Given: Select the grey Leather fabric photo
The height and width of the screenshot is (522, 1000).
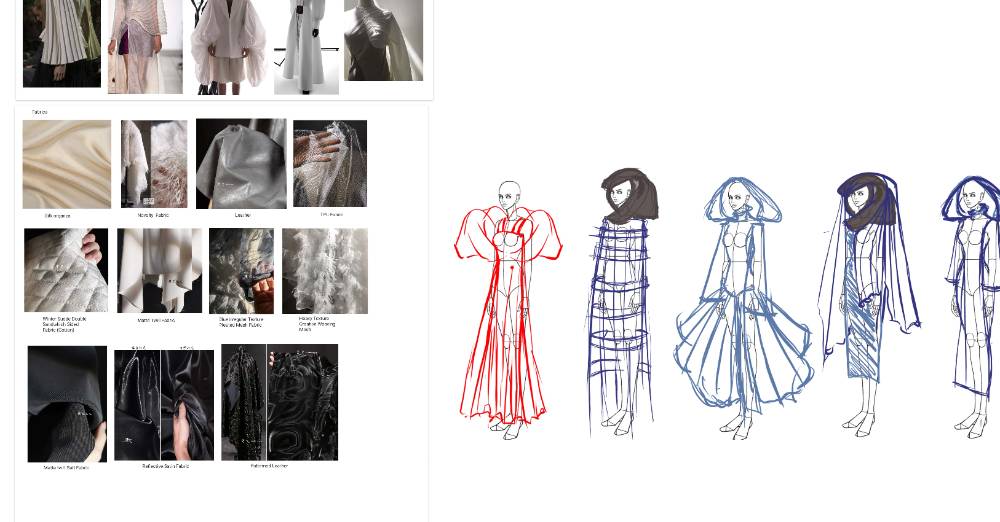Looking at the screenshot, I should tap(241, 163).
